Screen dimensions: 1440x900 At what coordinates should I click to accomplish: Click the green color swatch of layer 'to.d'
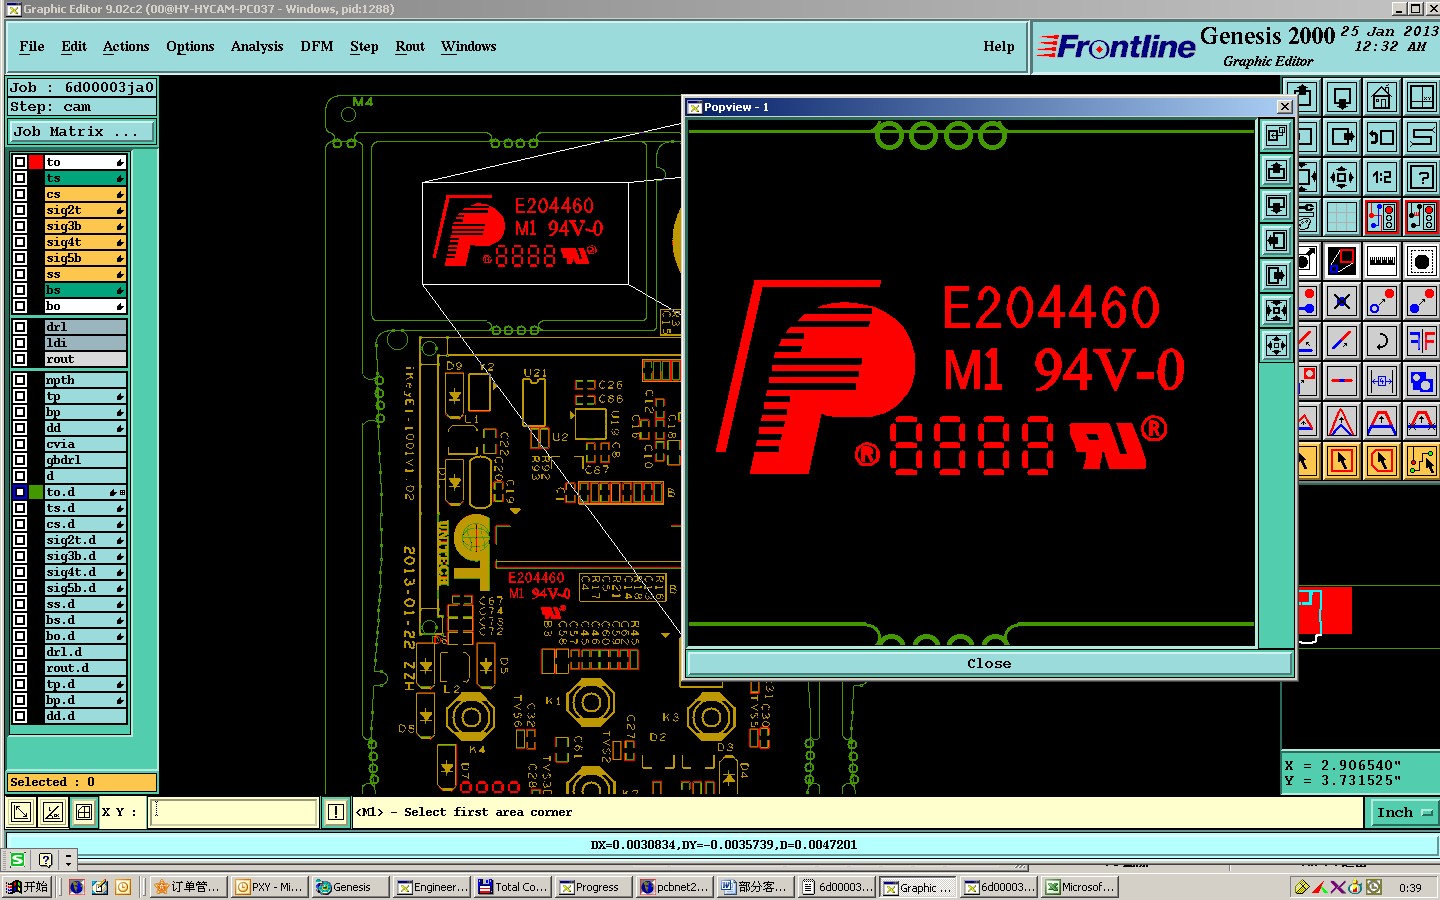pyautogui.click(x=36, y=492)
